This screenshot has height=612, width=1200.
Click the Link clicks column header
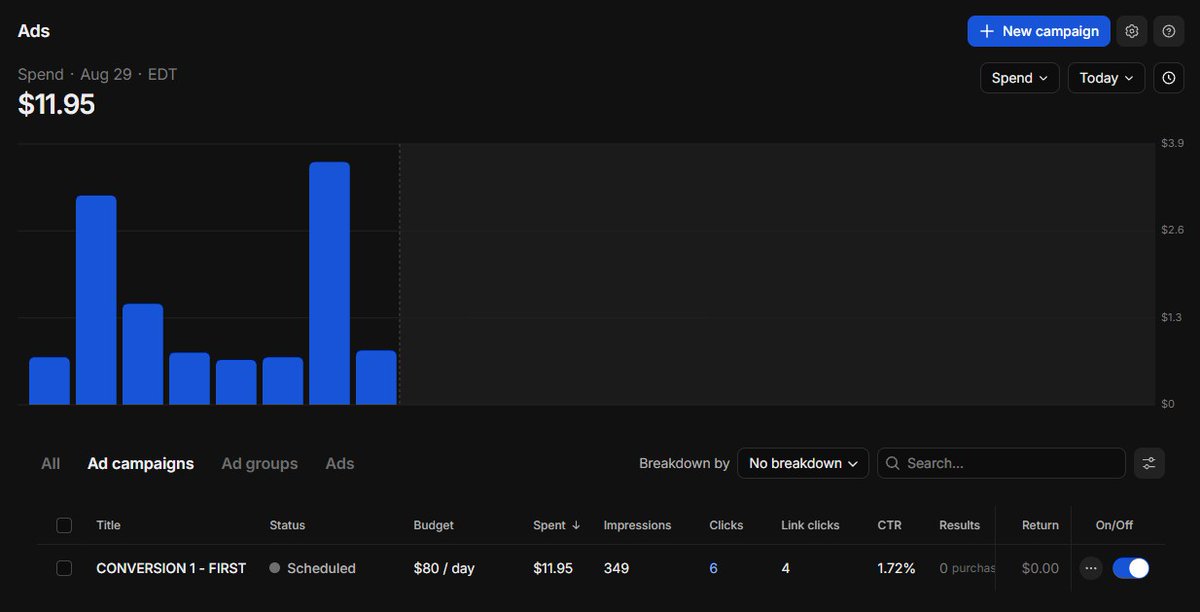click(810, 525)
